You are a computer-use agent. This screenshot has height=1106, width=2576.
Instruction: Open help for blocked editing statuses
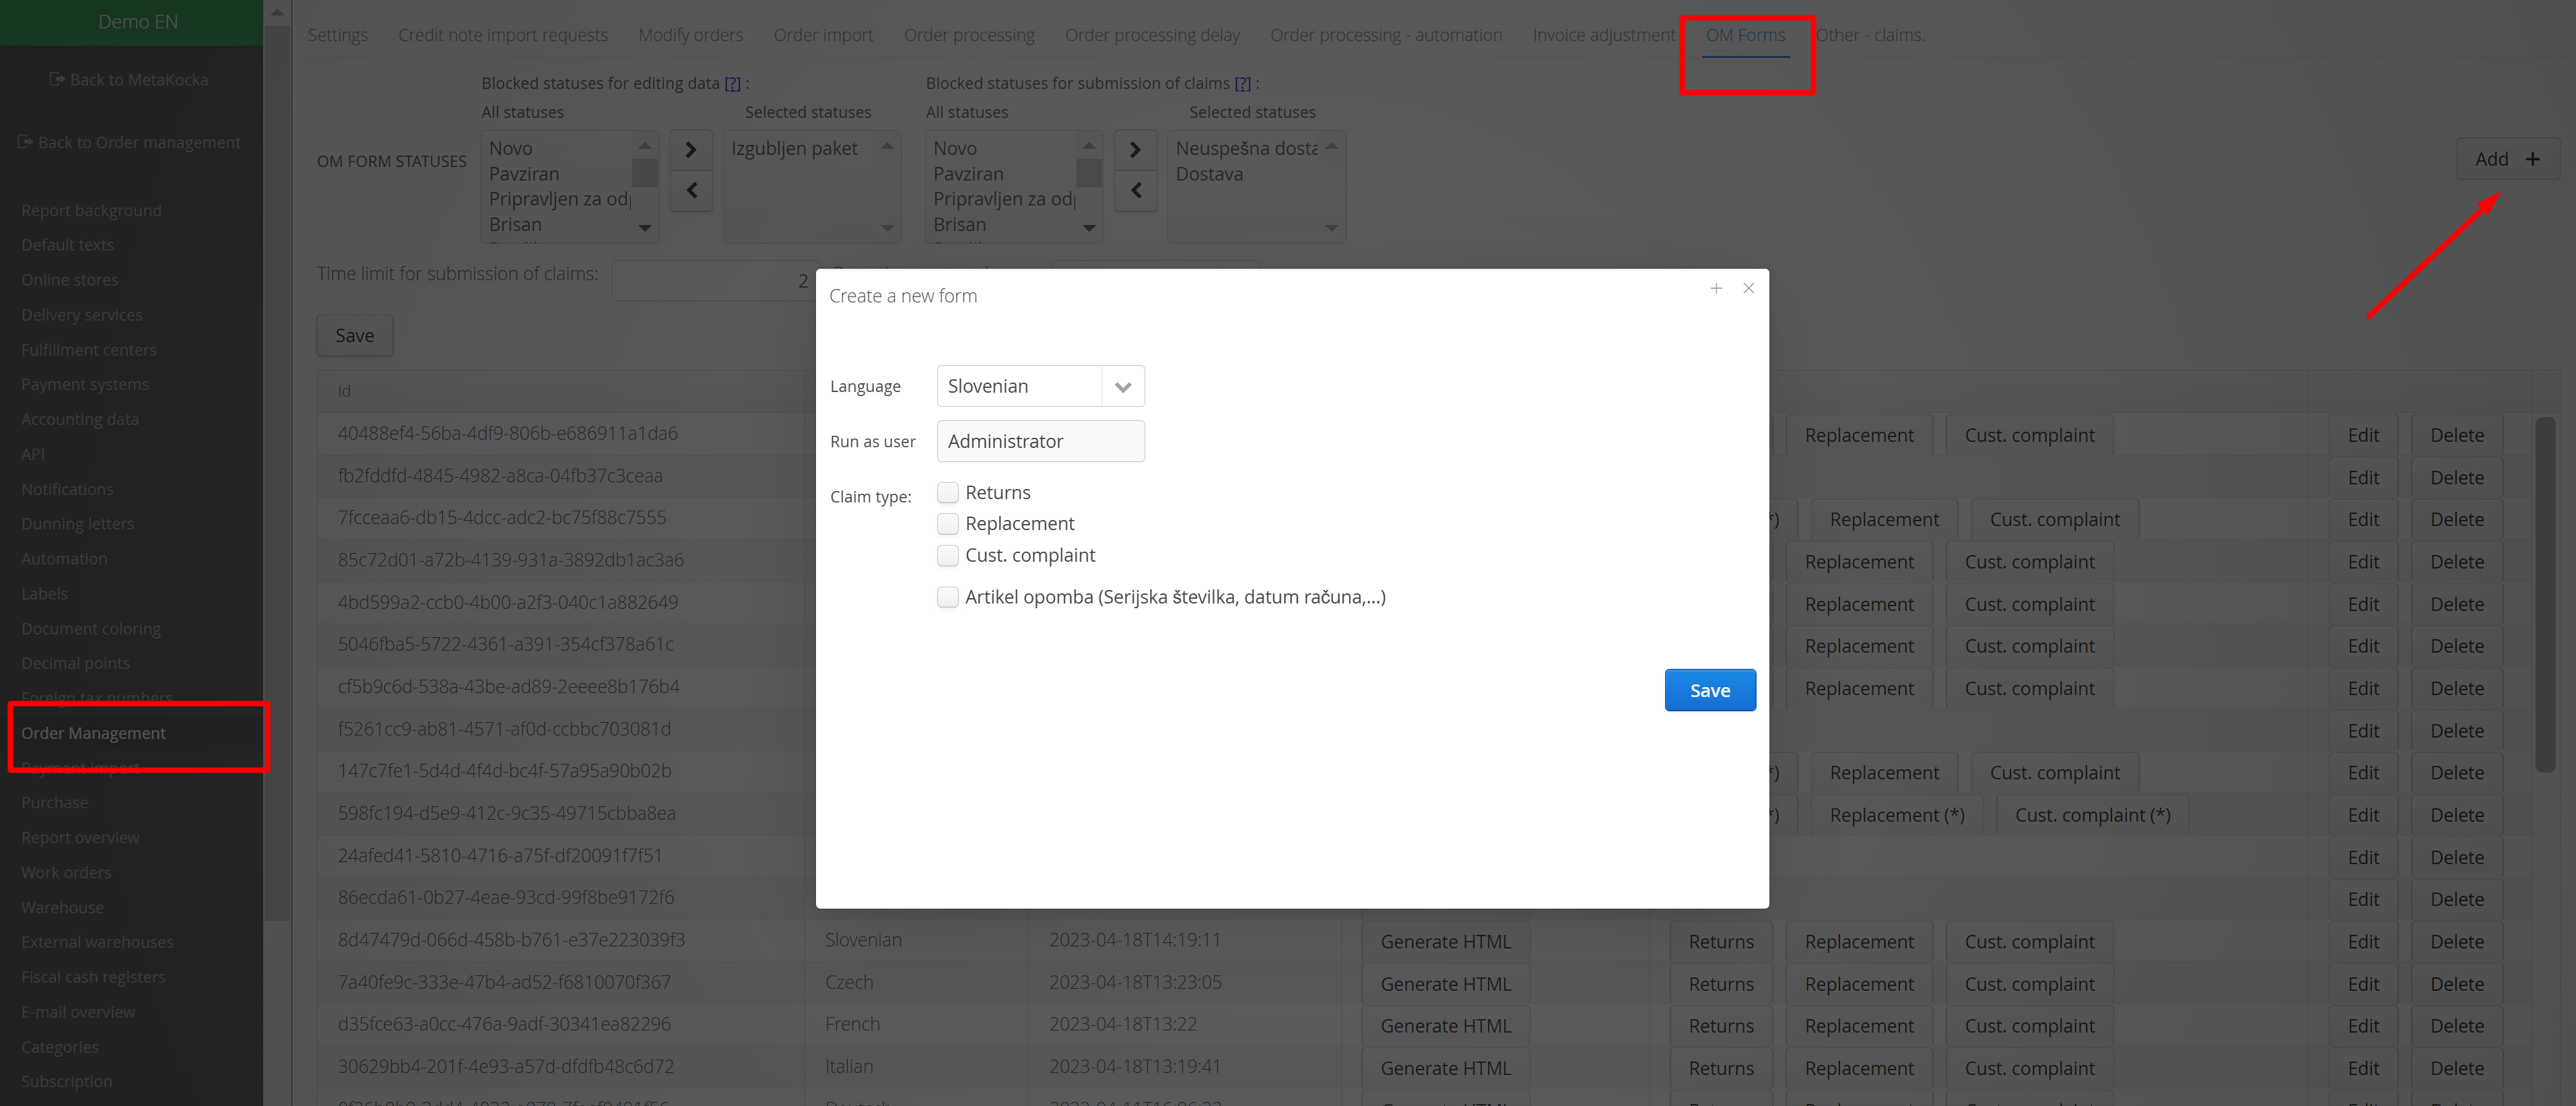732,84
